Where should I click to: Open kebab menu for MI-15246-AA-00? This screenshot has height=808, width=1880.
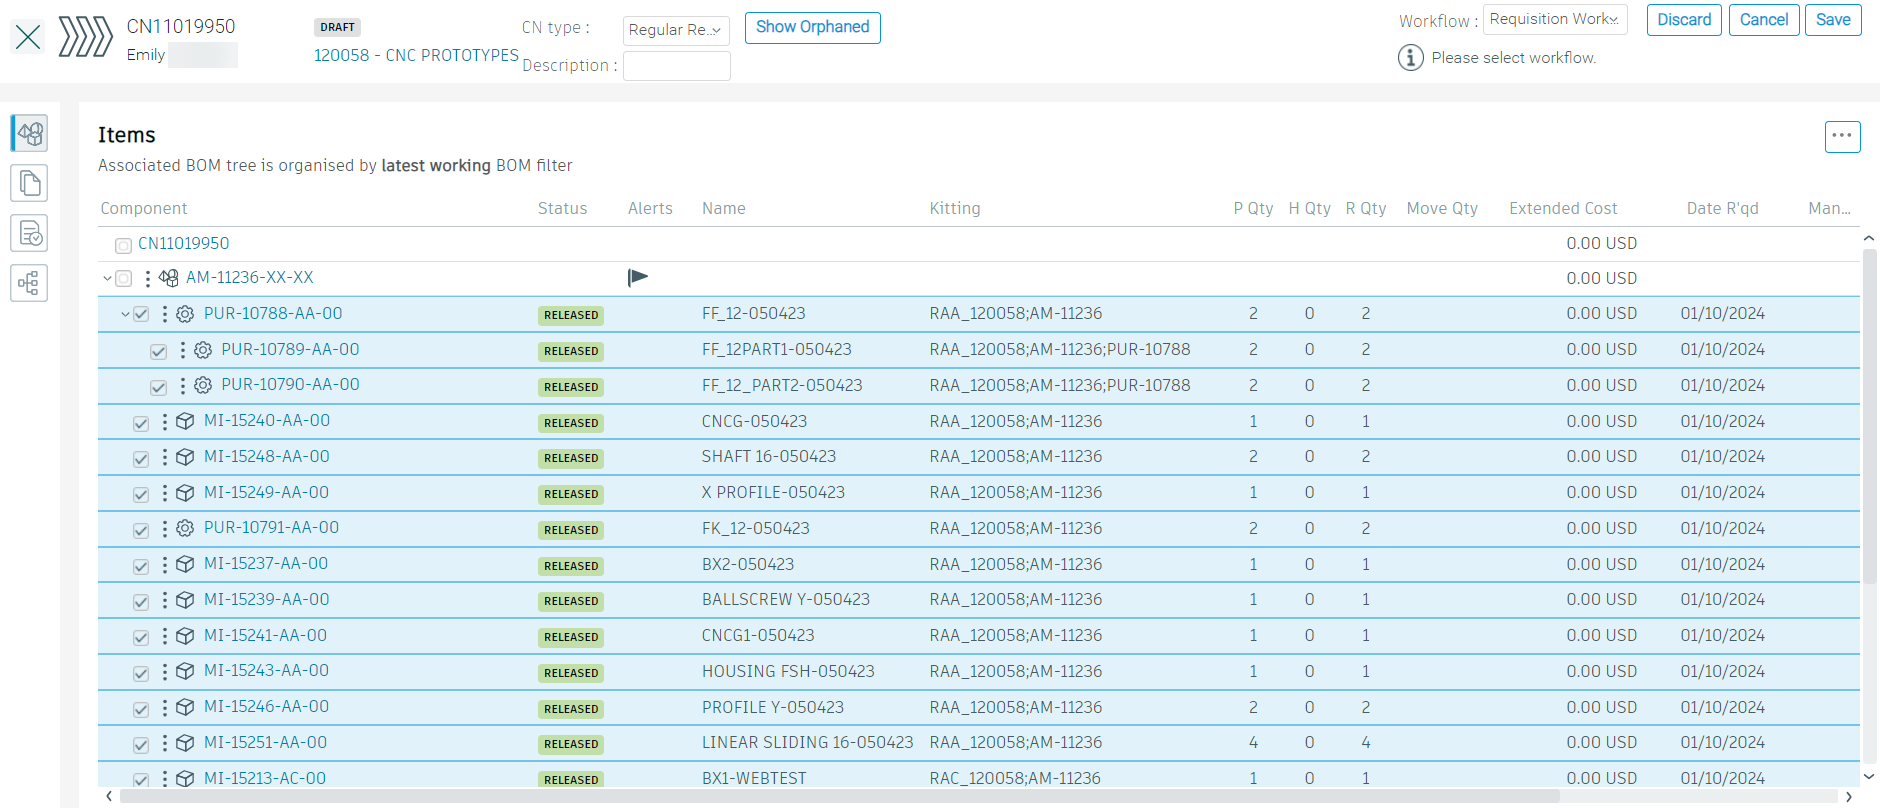tap(165, 707)
